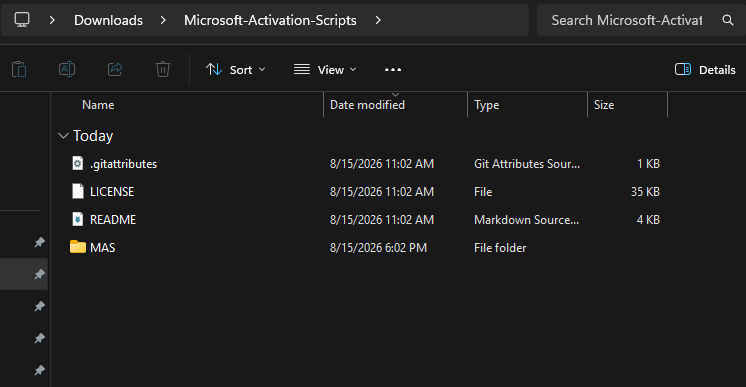Open the View dropdown
746x387 pixels.
point(325,69)
